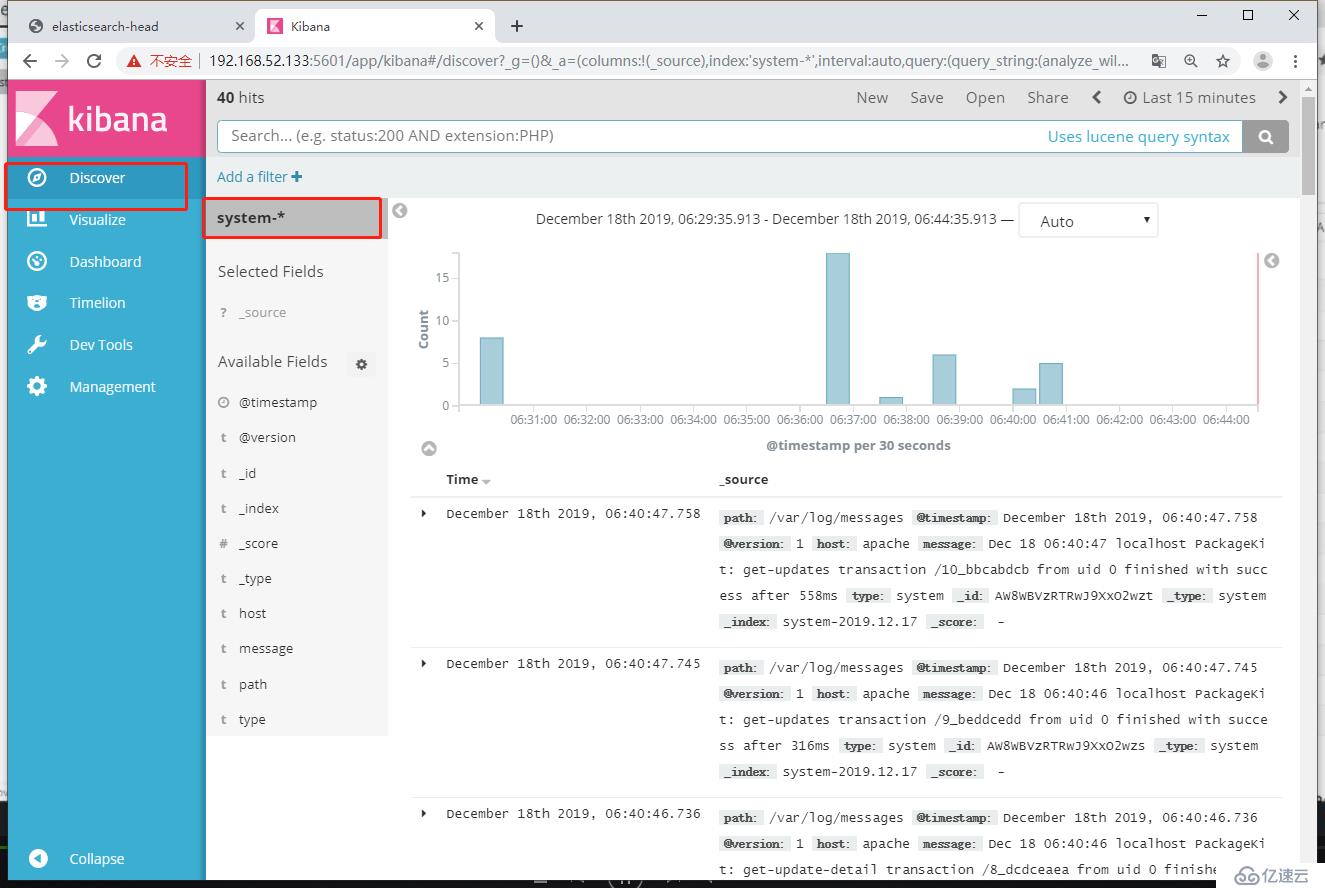
Task: Select the _index field
Action: pyautogui.click(x=258, y=509)
